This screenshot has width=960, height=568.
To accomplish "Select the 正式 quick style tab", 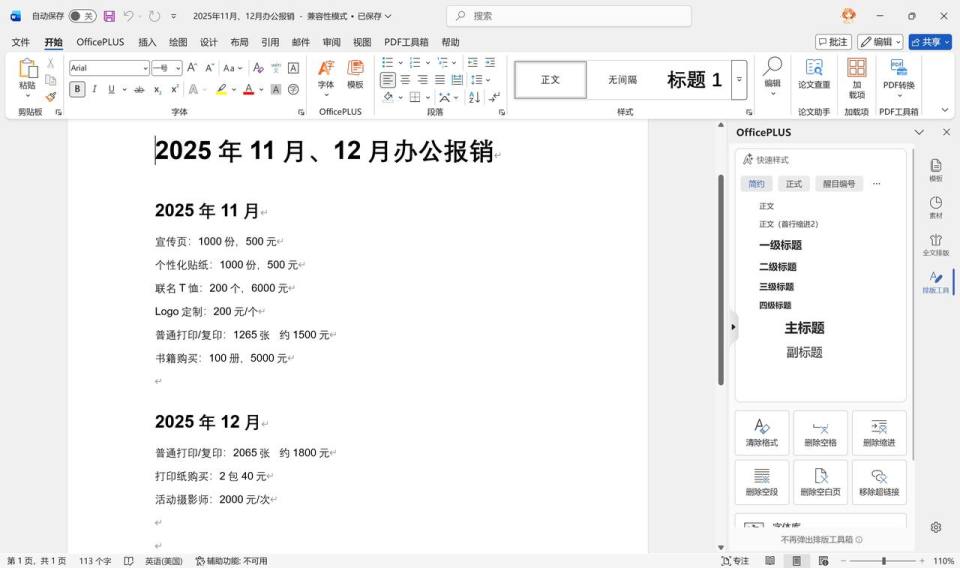I will tap(793, 184).
